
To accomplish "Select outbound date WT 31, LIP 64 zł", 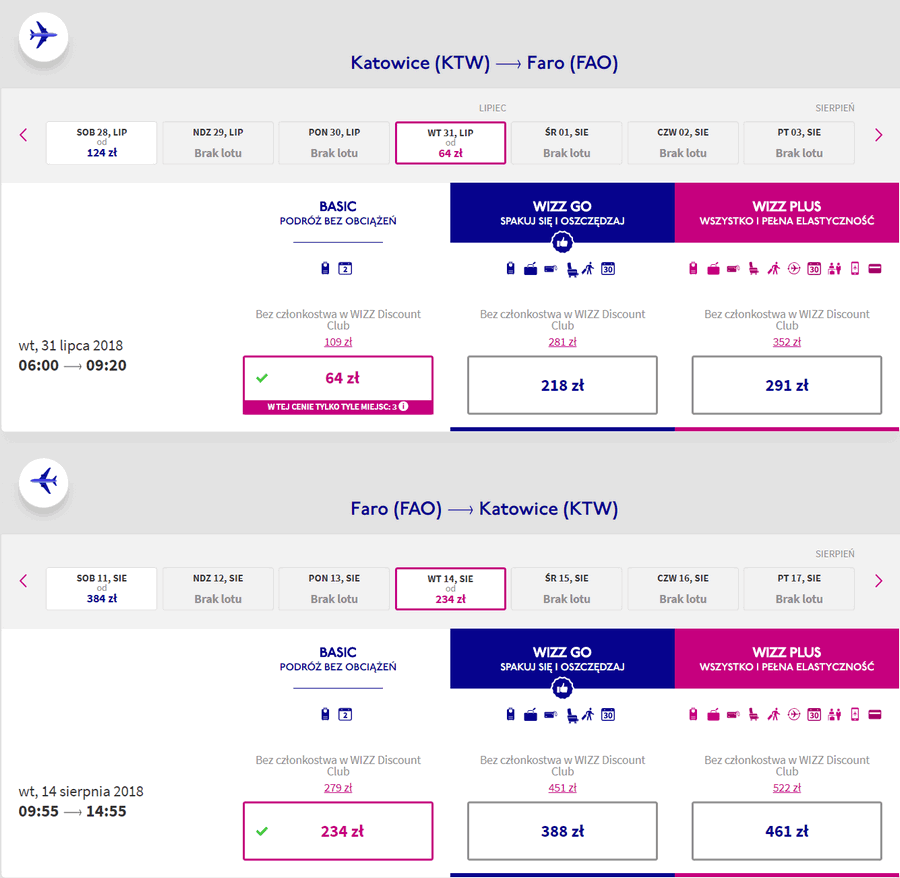I will point(451,143).
